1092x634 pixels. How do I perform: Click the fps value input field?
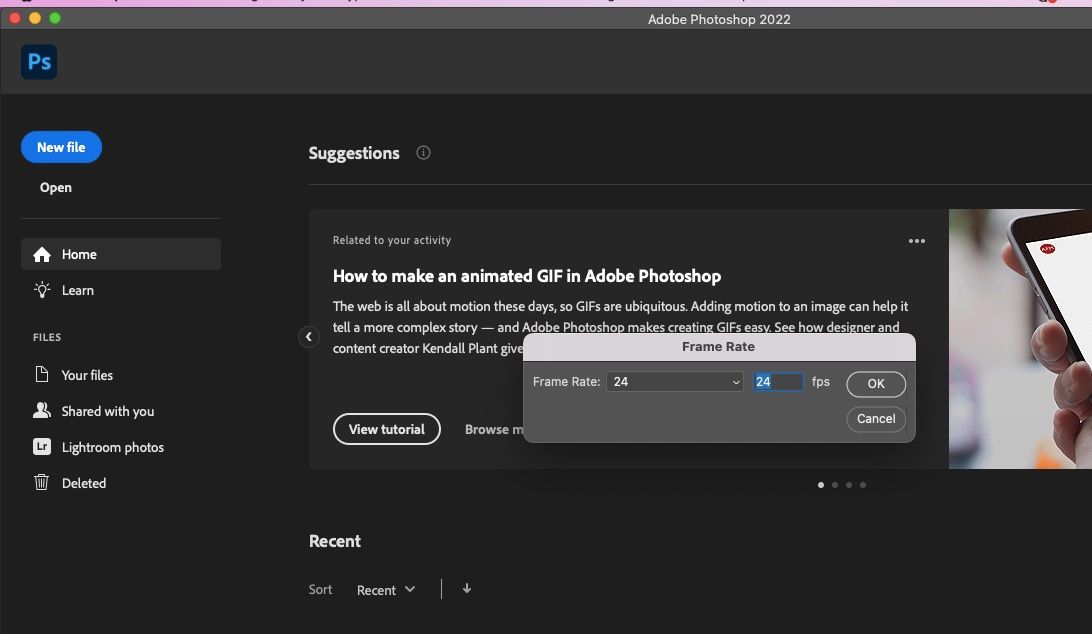point(778,382)
